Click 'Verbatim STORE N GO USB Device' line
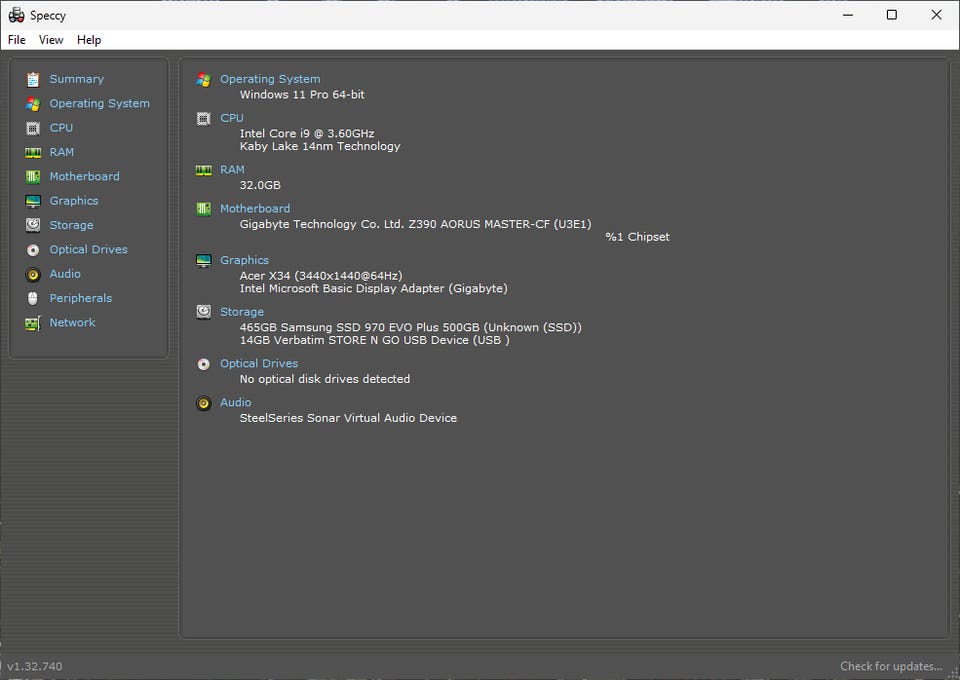960x680 pixels. [374, 340]
